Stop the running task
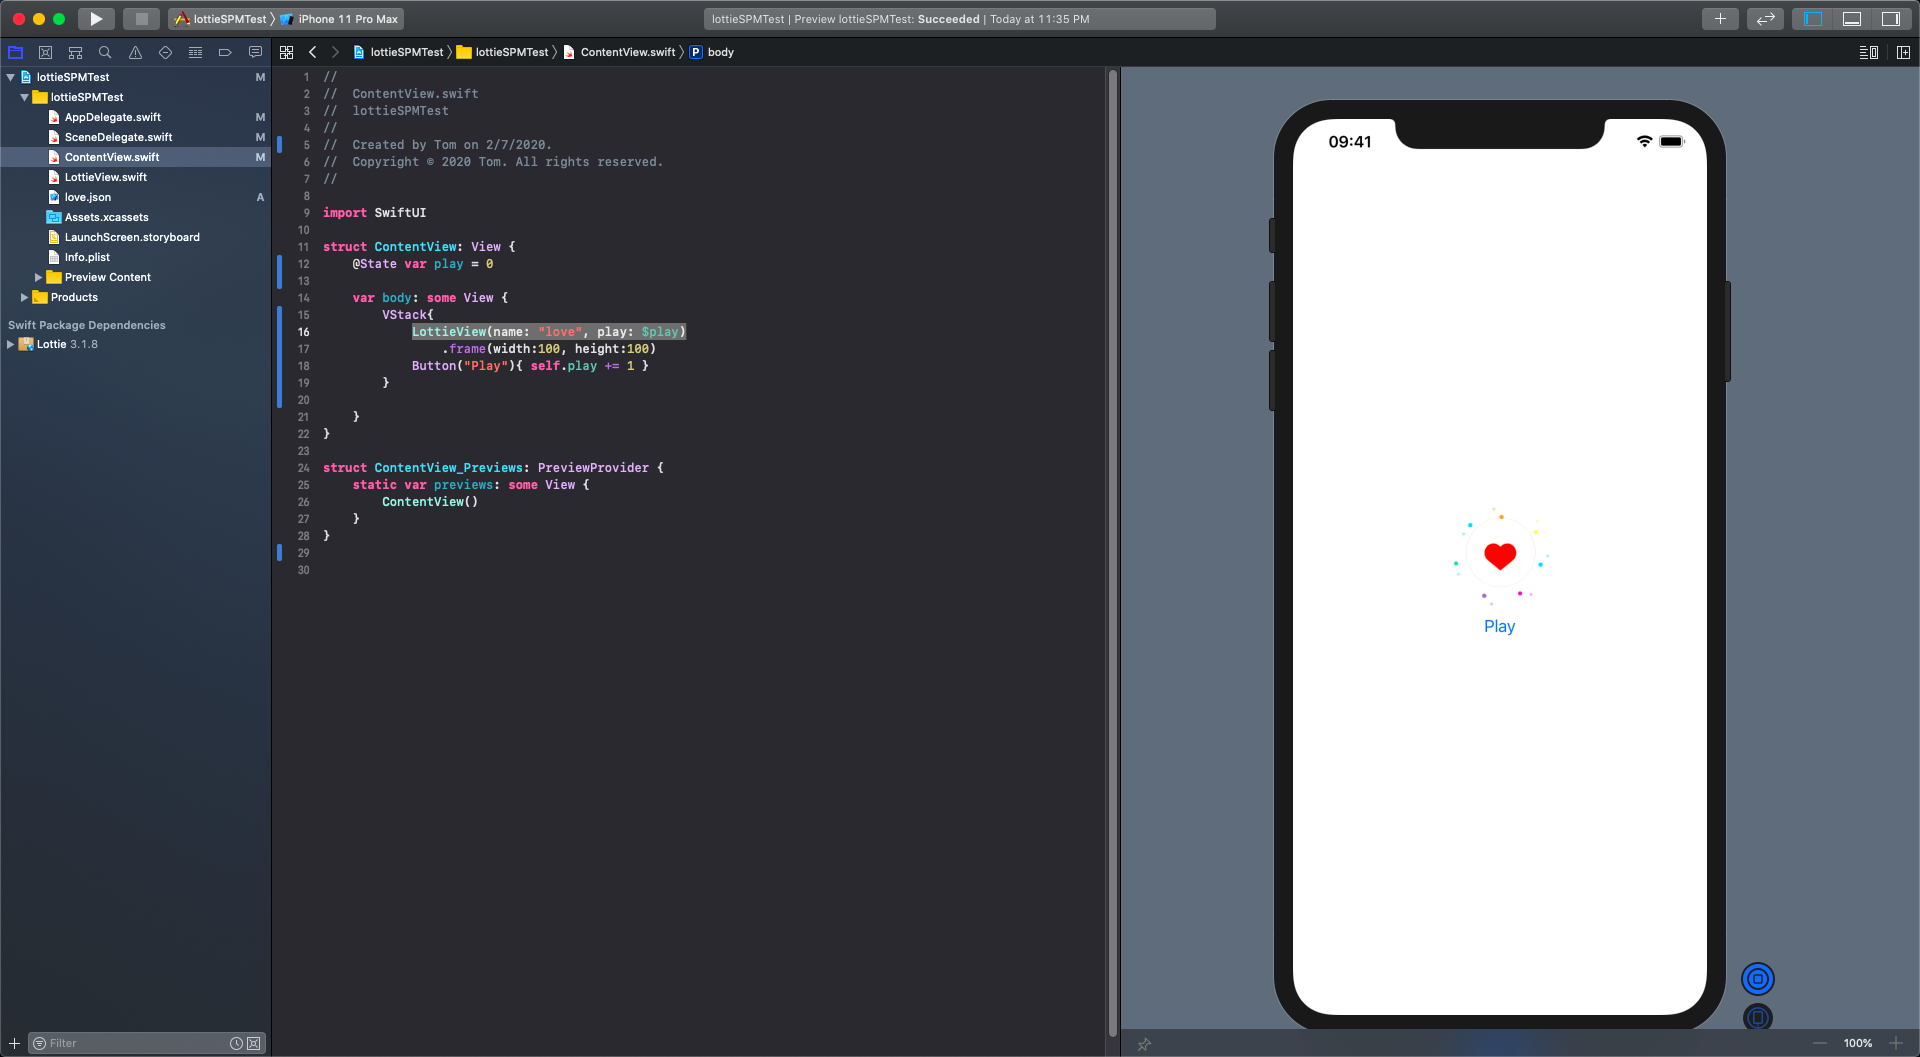This screenshot has width=1920, height=1057. tap(142, 19)
